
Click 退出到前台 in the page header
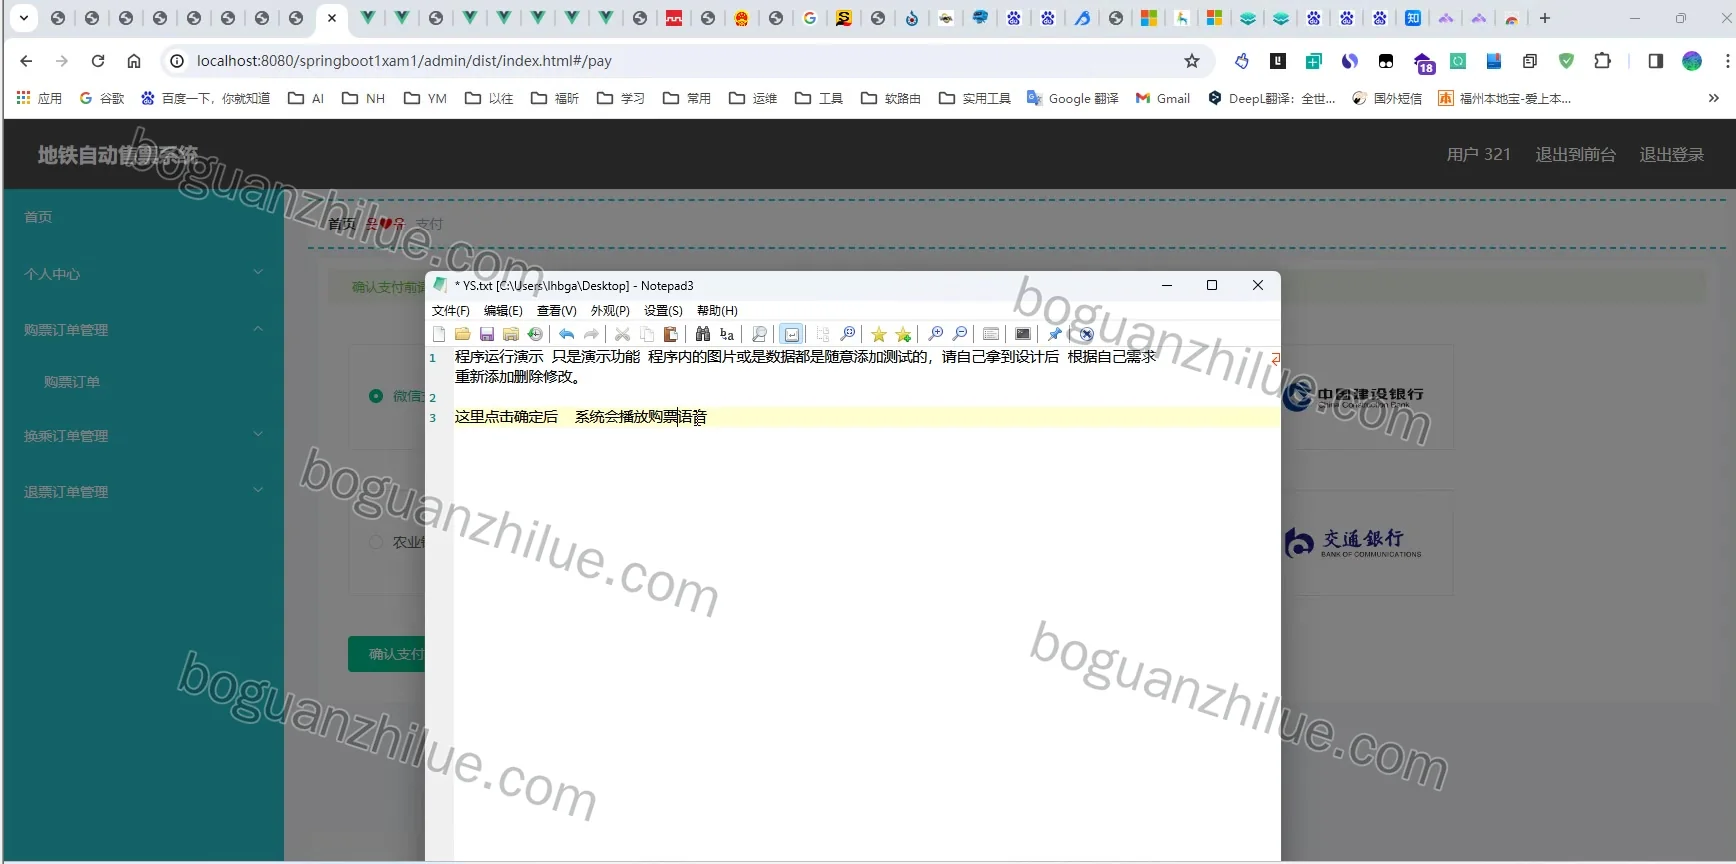1575,154
